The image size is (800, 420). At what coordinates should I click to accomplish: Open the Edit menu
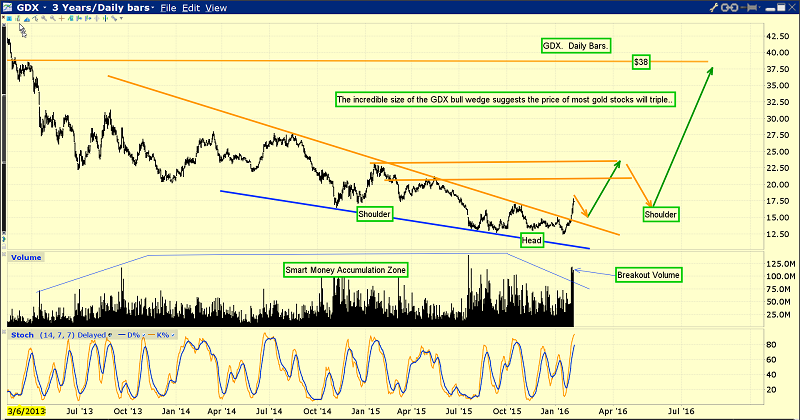pyautogui.click(x=191, y=8)
